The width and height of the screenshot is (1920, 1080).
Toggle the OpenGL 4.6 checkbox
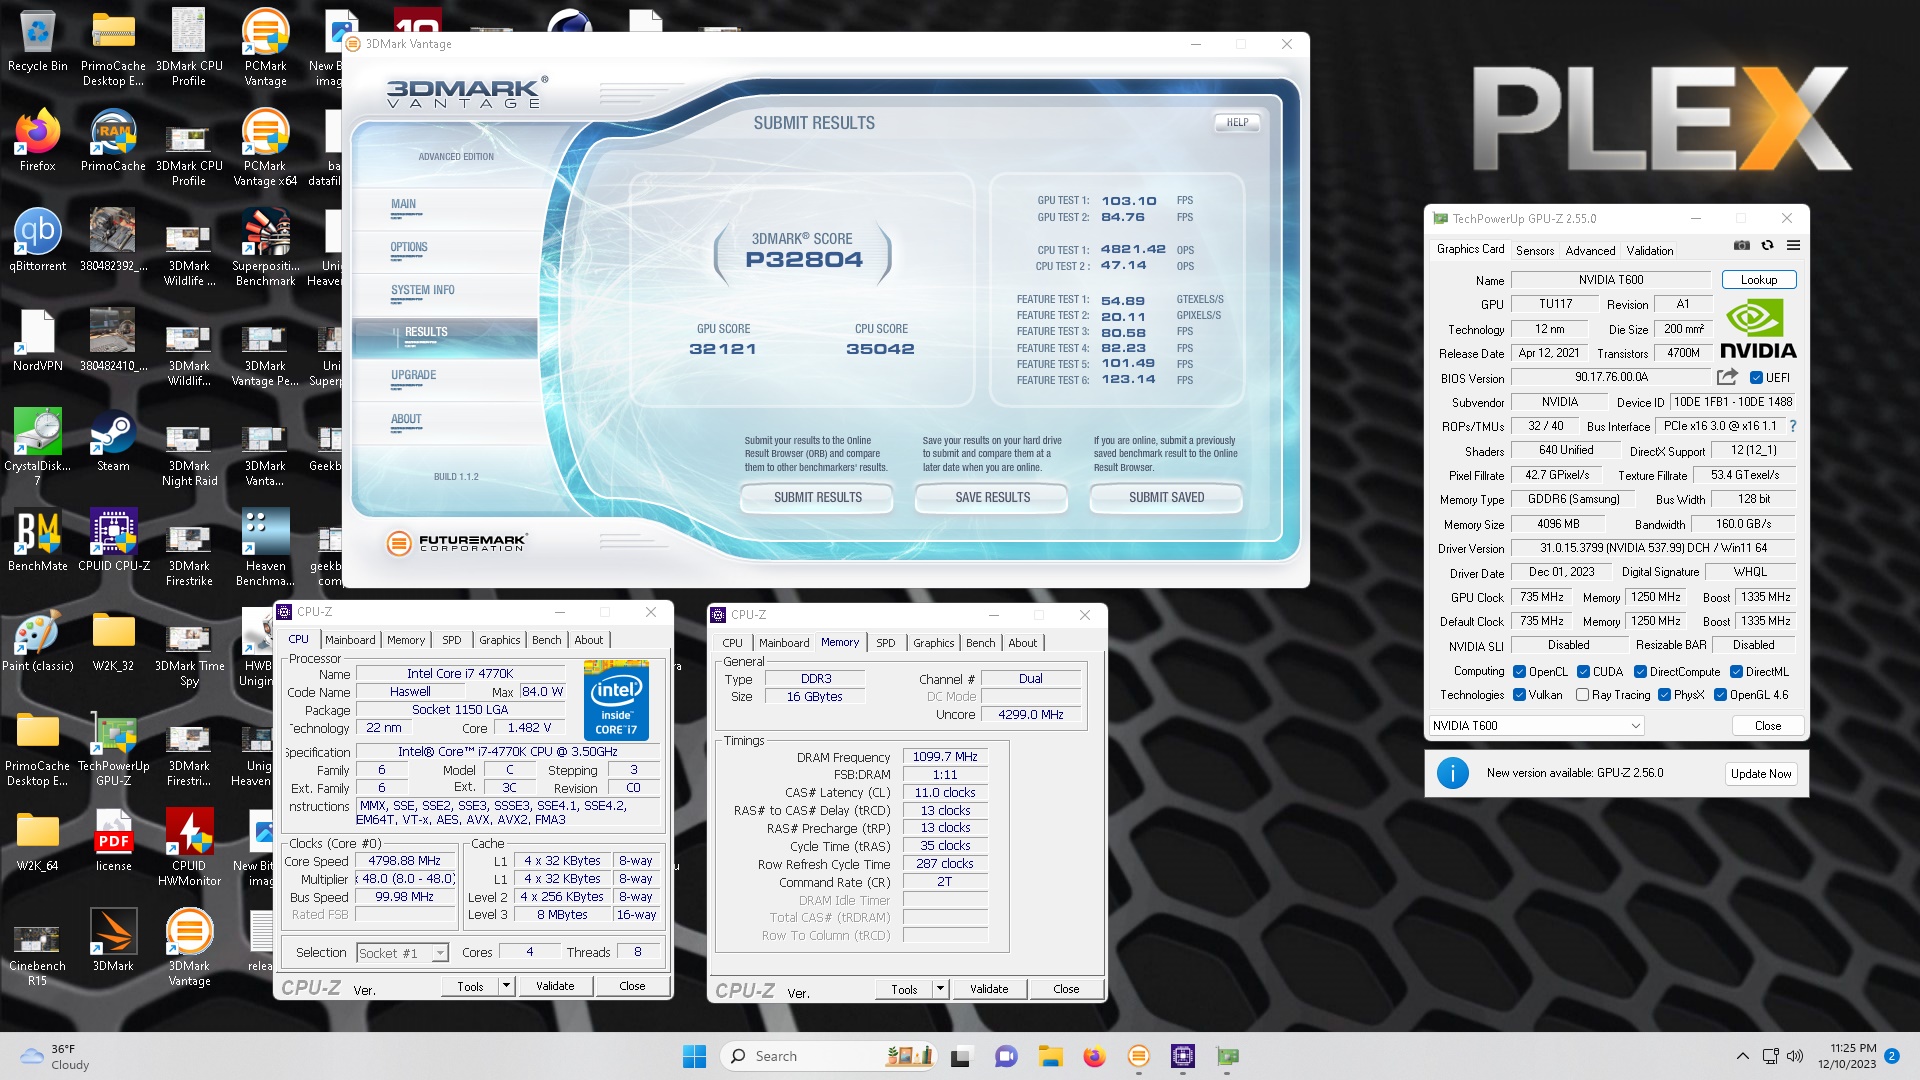(1720, 695)
